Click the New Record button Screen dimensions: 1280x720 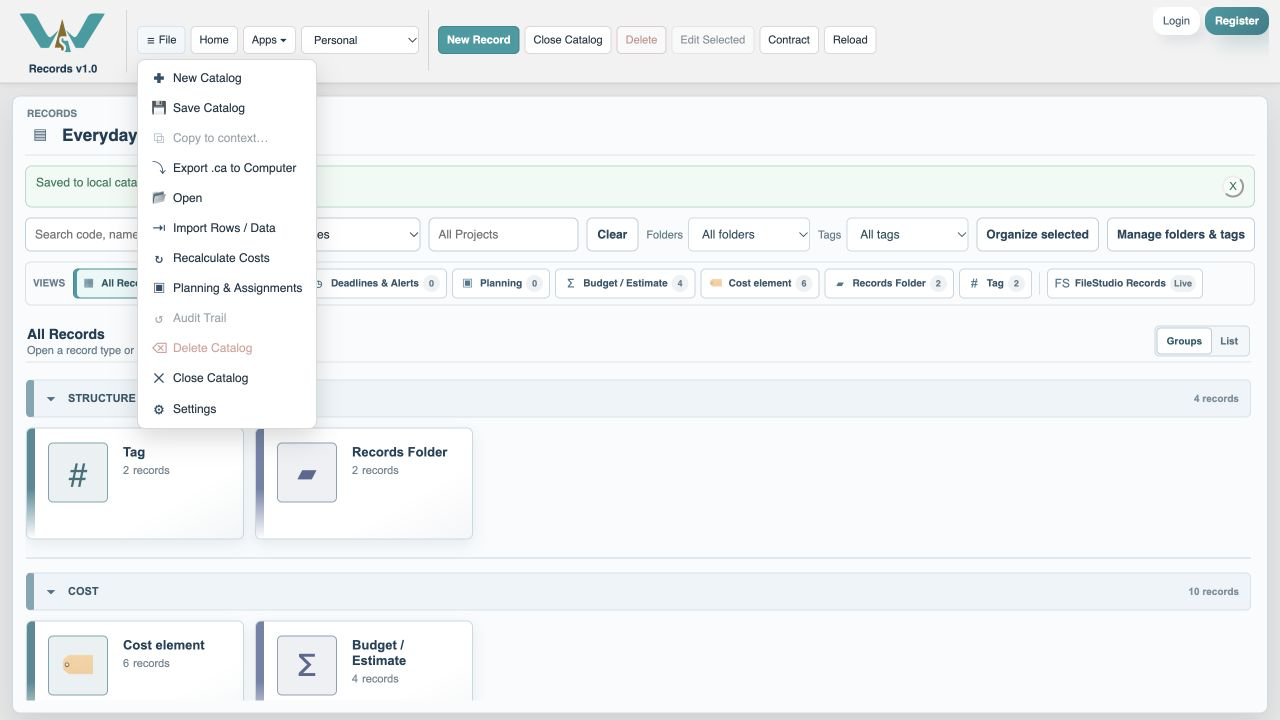click(479, 40)
